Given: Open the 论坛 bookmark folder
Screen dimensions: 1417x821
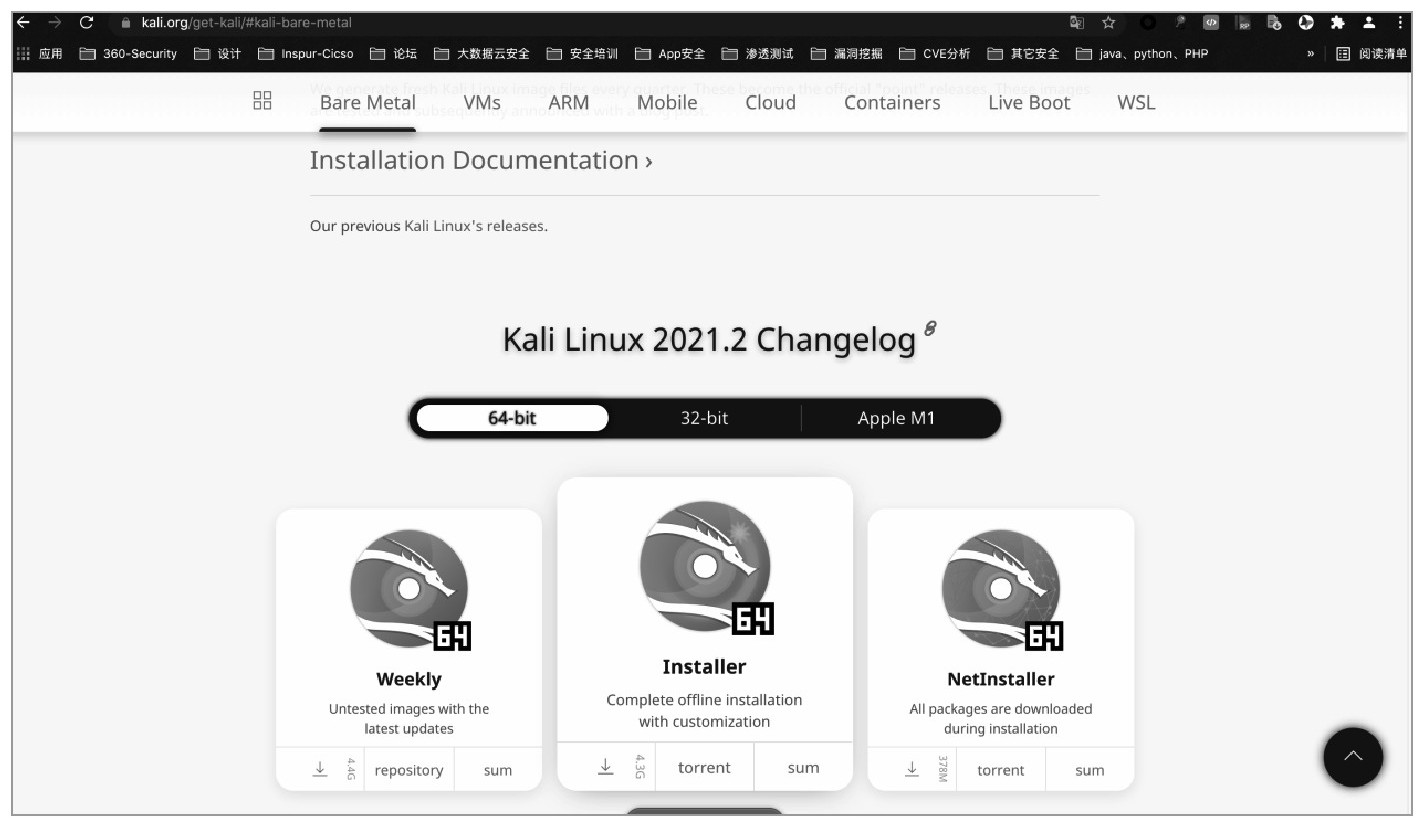Looking at the screenshot, I should (x=394, y=54).
